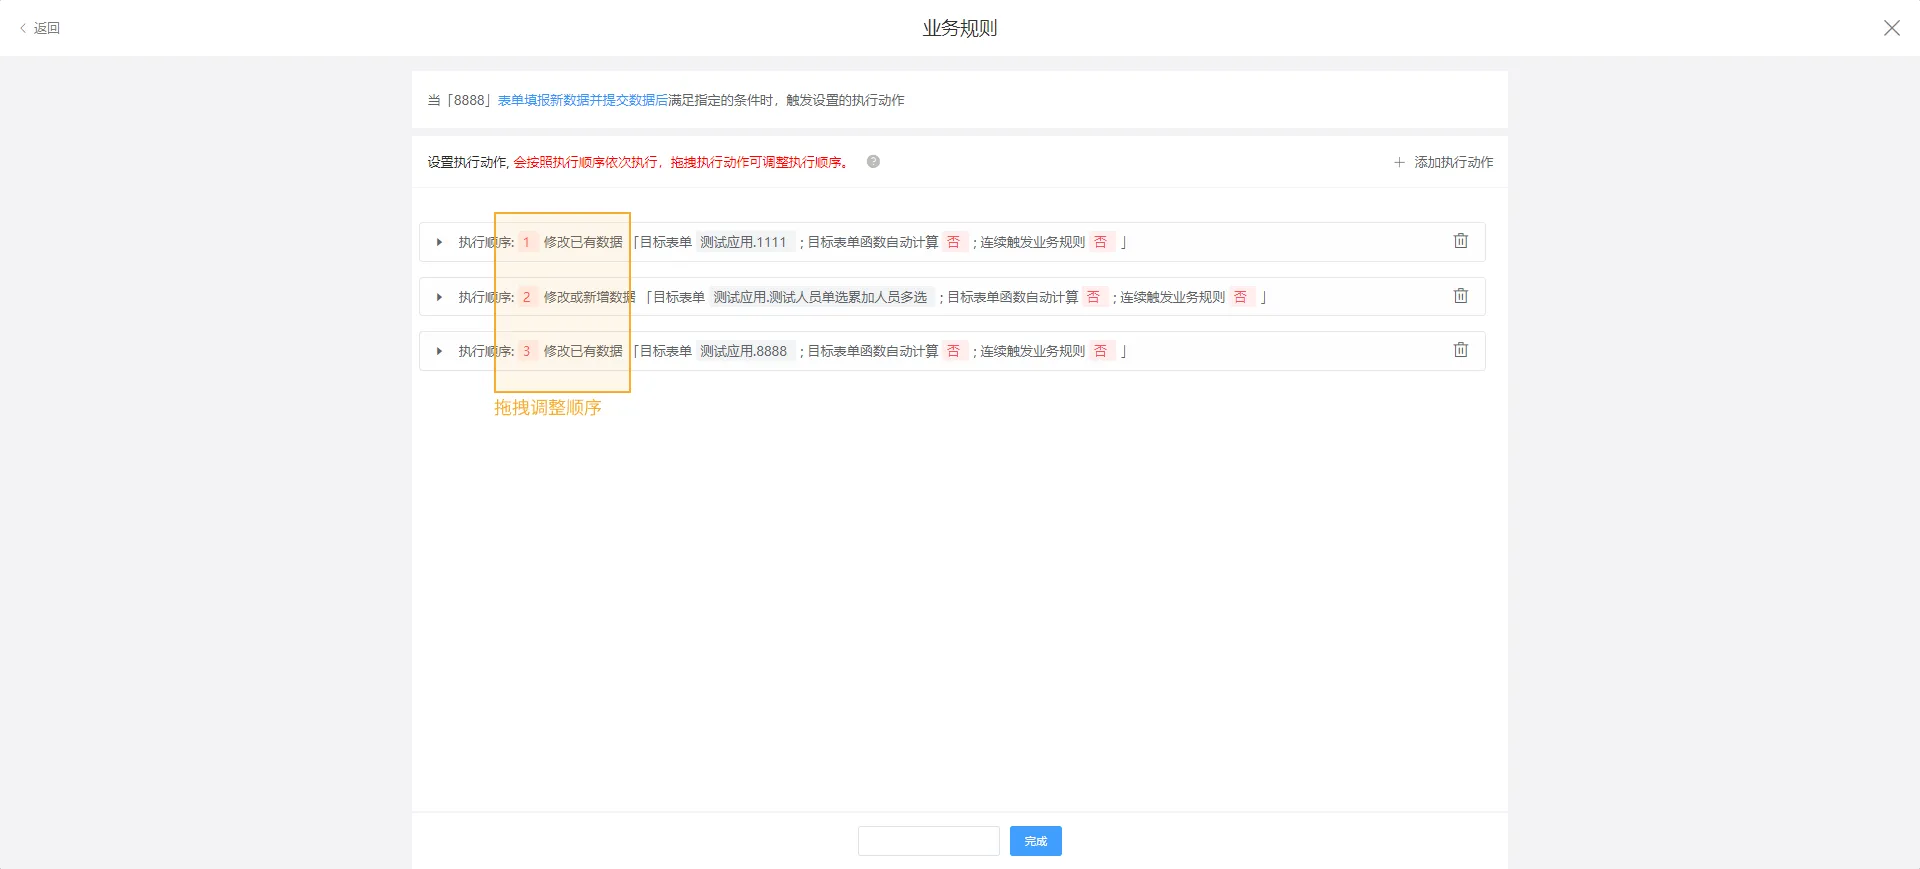Viewport: 1920px width, 869px height.
Task: Click the blue 完成 button
Action: tap(1035, 841)
